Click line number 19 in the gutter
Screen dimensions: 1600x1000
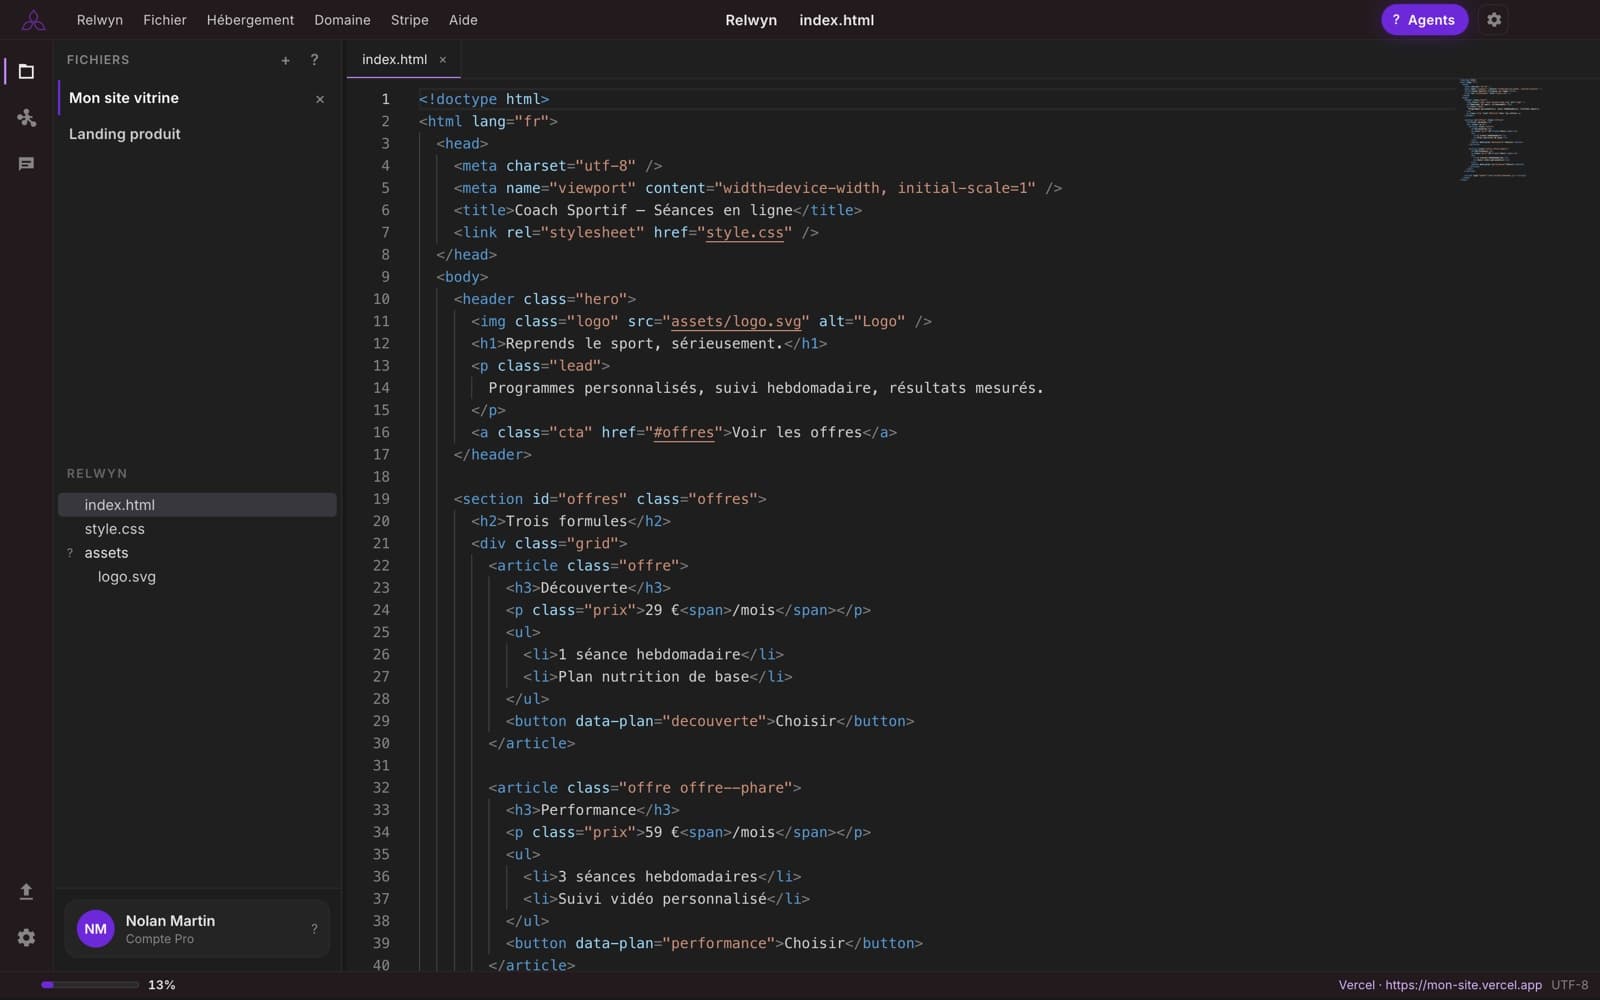point(381,499)
